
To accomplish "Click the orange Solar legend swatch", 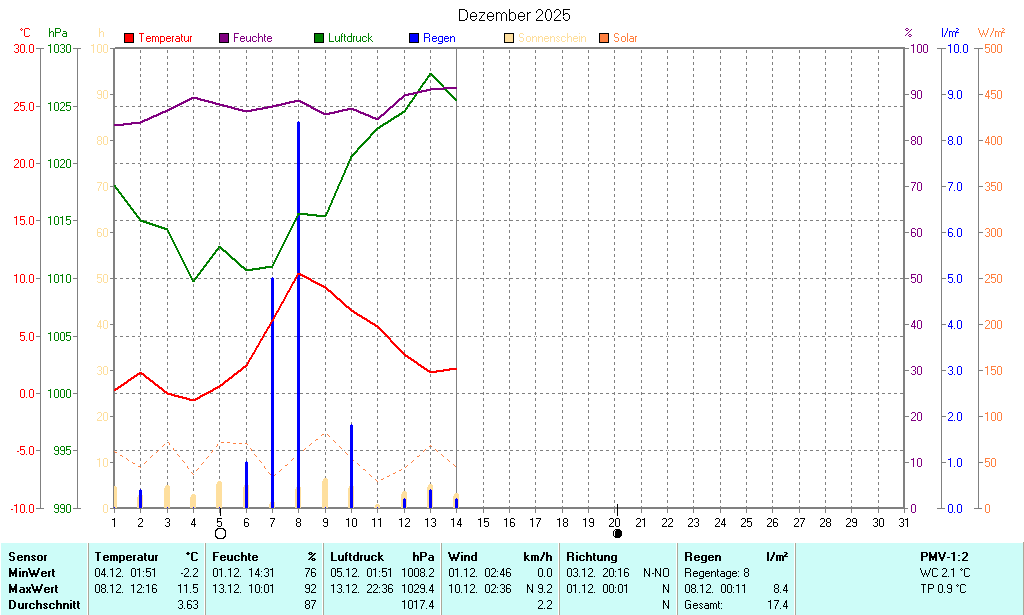I will point(604,38).
